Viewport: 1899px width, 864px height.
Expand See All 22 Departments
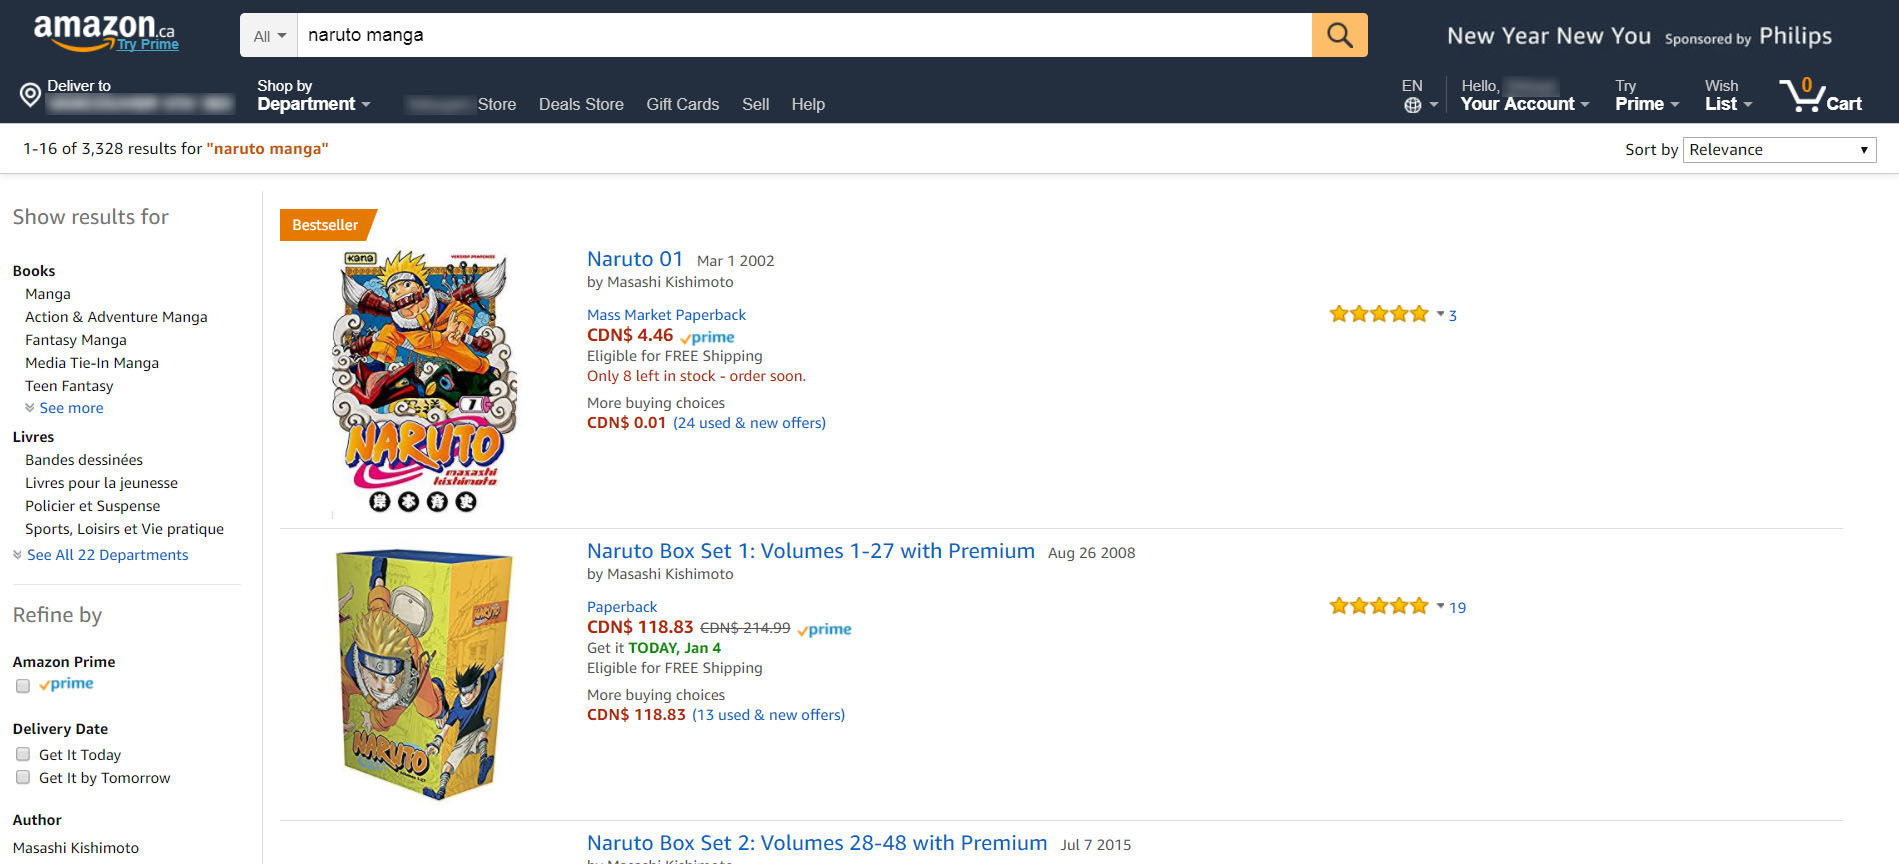pyautogui.click(x=100, y=555)
